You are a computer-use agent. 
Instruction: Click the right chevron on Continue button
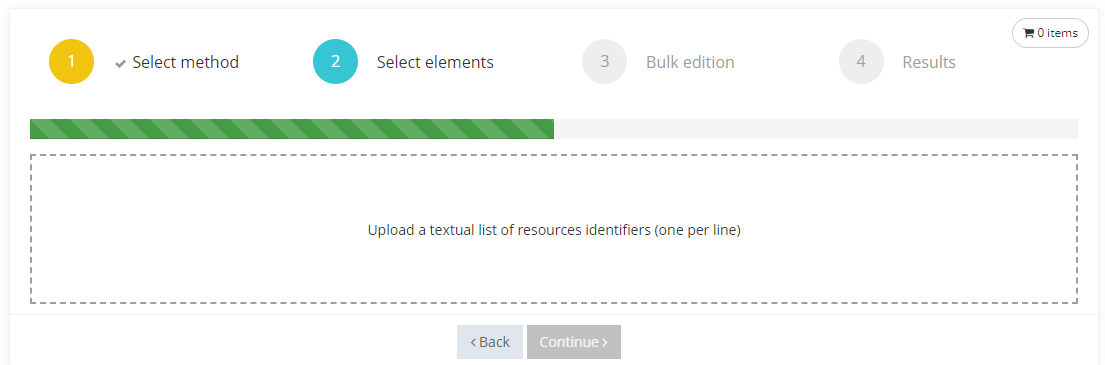605,342
